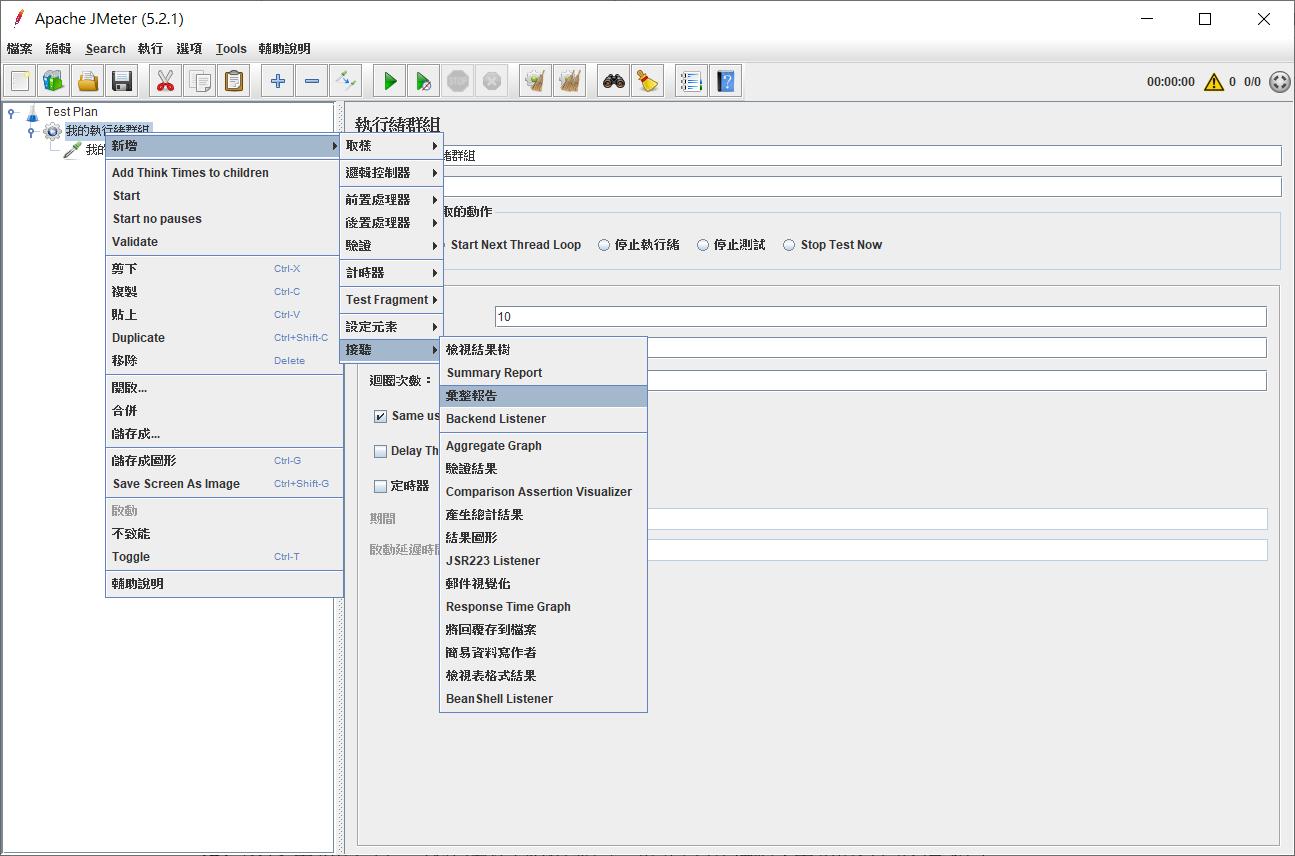
Task: Expand the Test Fragment submenu
Action: point(391,300)
